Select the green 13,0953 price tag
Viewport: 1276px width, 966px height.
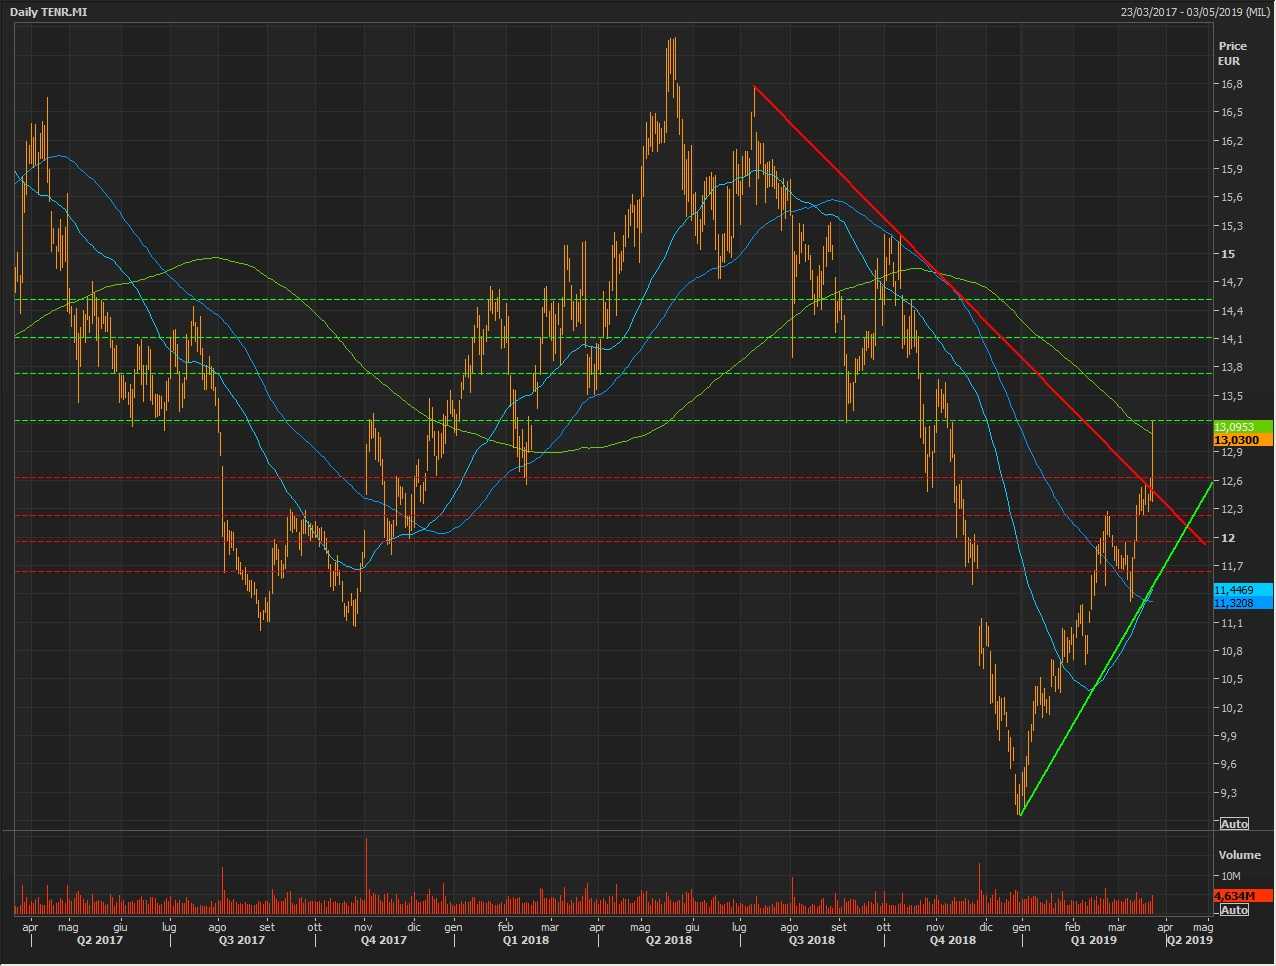click(x=1242, y=427)
